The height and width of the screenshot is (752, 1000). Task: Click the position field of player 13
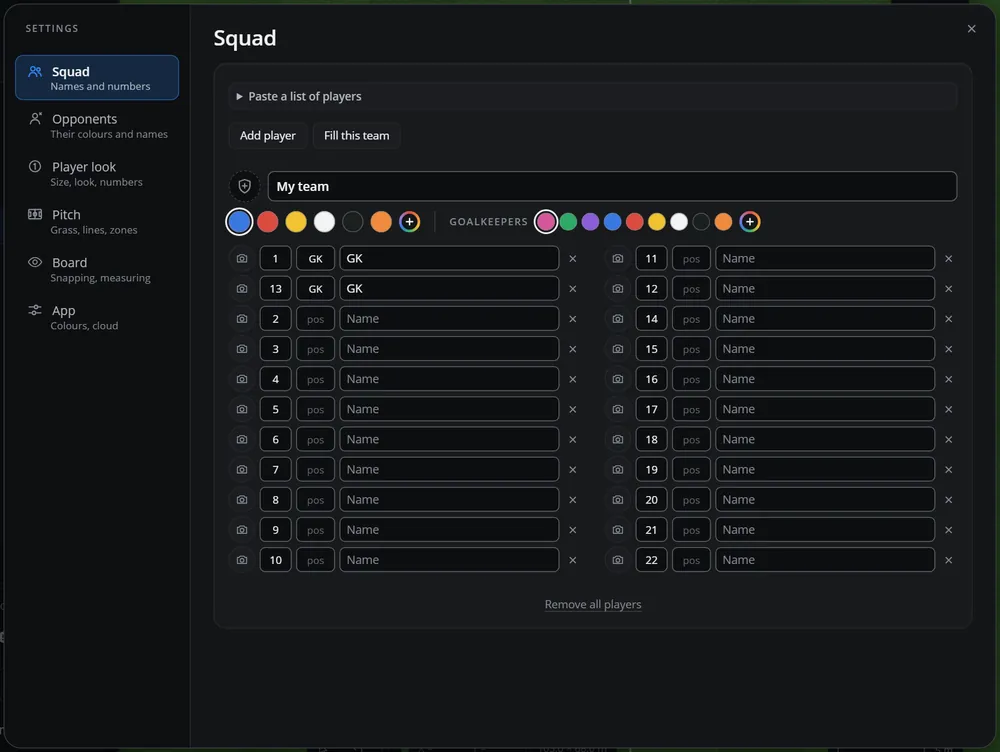(315, 288)
